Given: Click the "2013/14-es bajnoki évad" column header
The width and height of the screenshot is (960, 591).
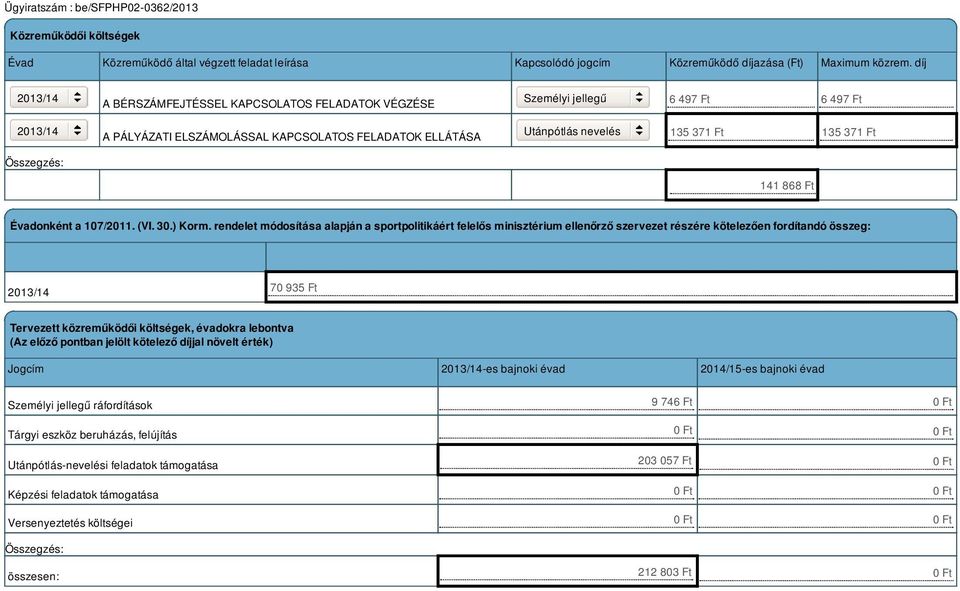Looking at the screenshot, I should [503, 369].
